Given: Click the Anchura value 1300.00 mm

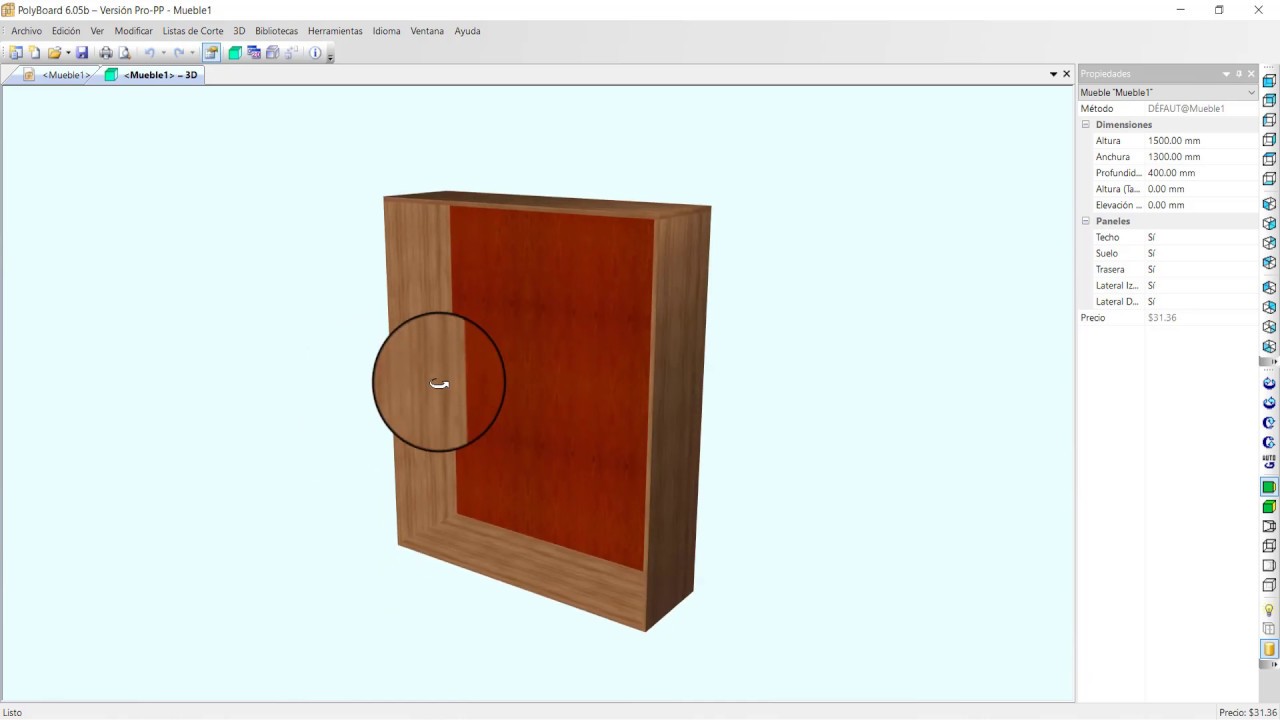Looking at the screenshot, I should pyautogui.click(x=1174, y=157).
